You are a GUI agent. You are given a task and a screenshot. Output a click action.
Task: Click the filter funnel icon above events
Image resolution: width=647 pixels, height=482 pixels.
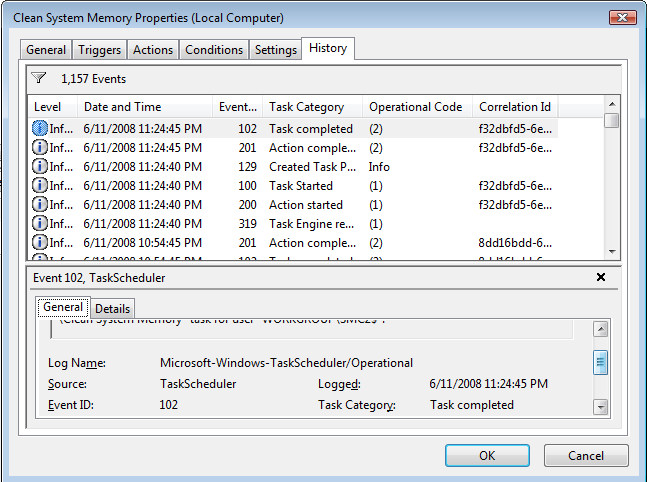(x=39, y=78)
